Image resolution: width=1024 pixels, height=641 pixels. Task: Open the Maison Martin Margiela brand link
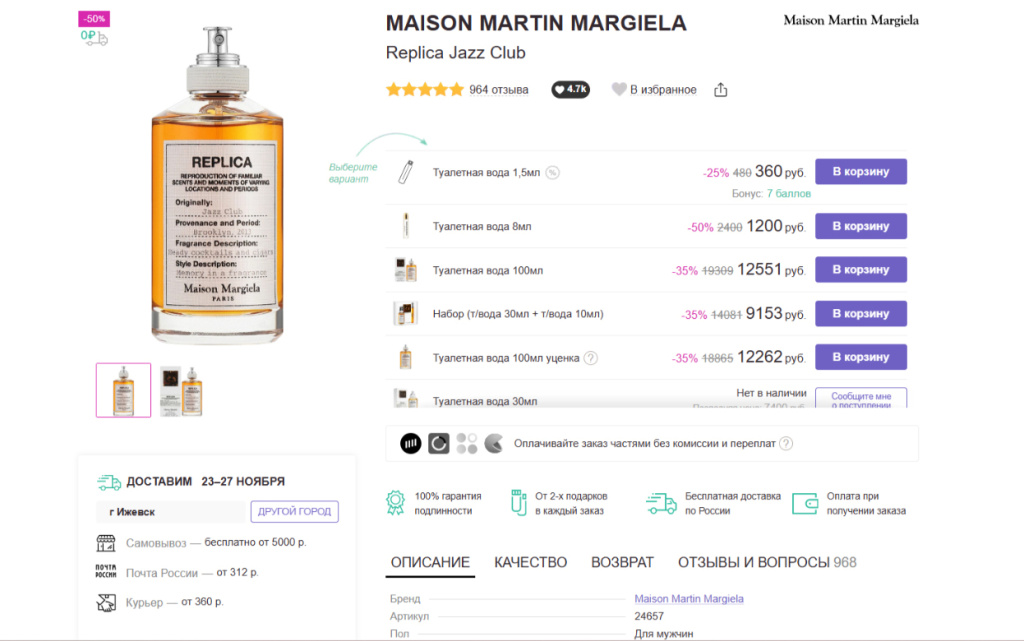click(x=688, y=599)
